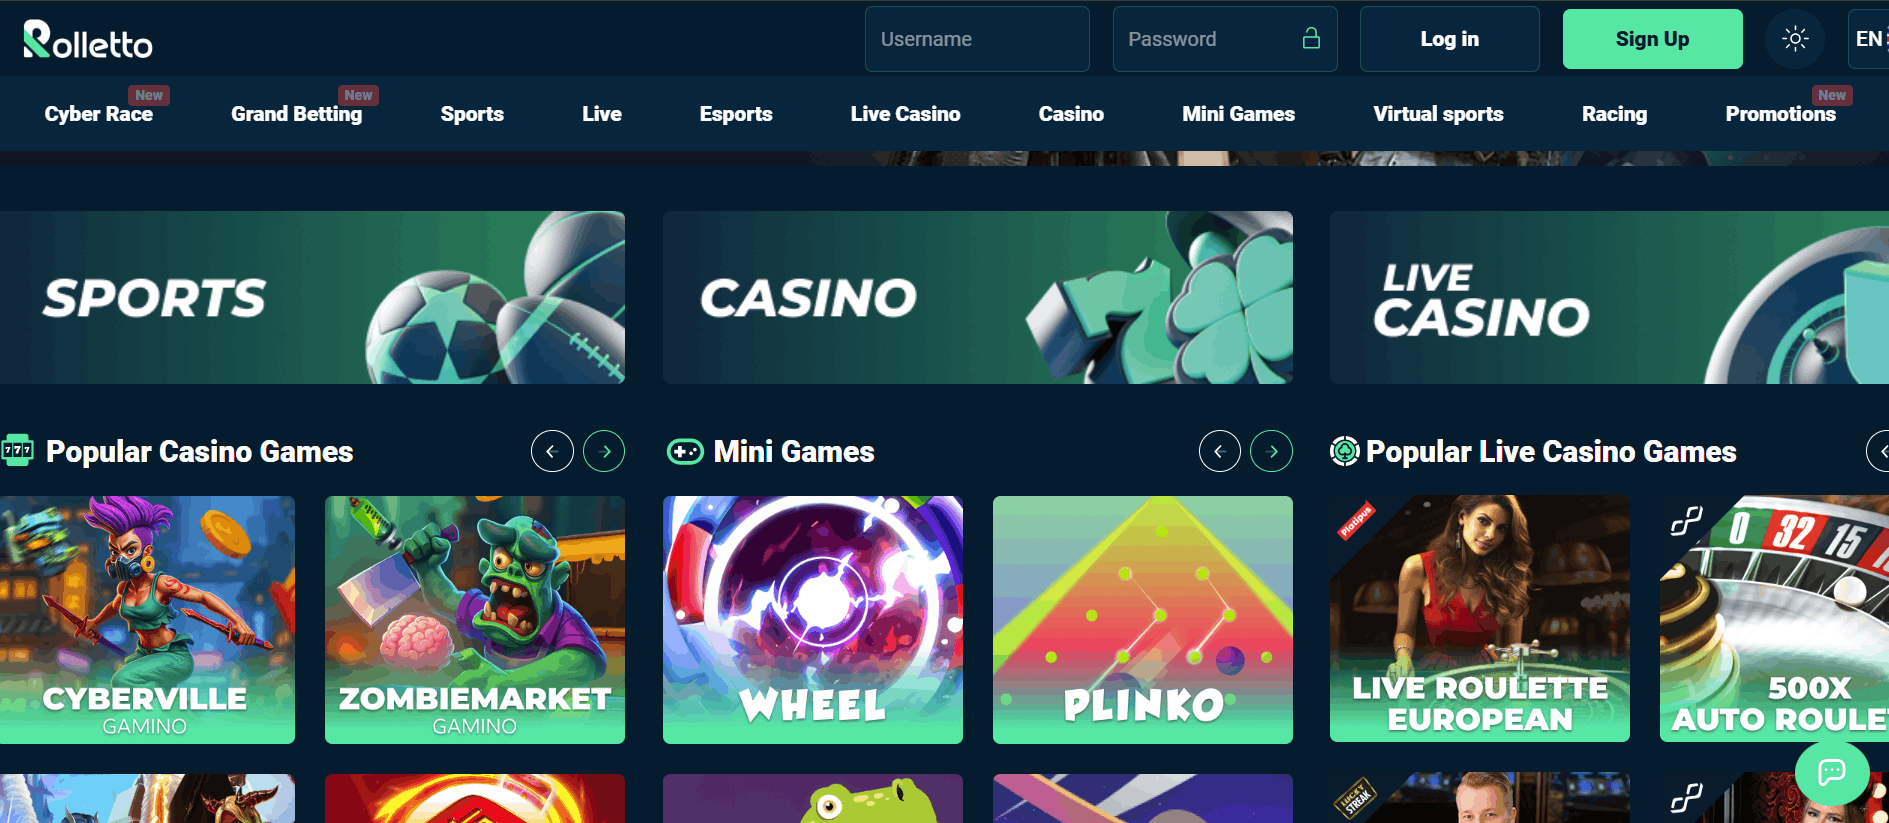Open the live chat bubble icon

tap(1831, 771)
